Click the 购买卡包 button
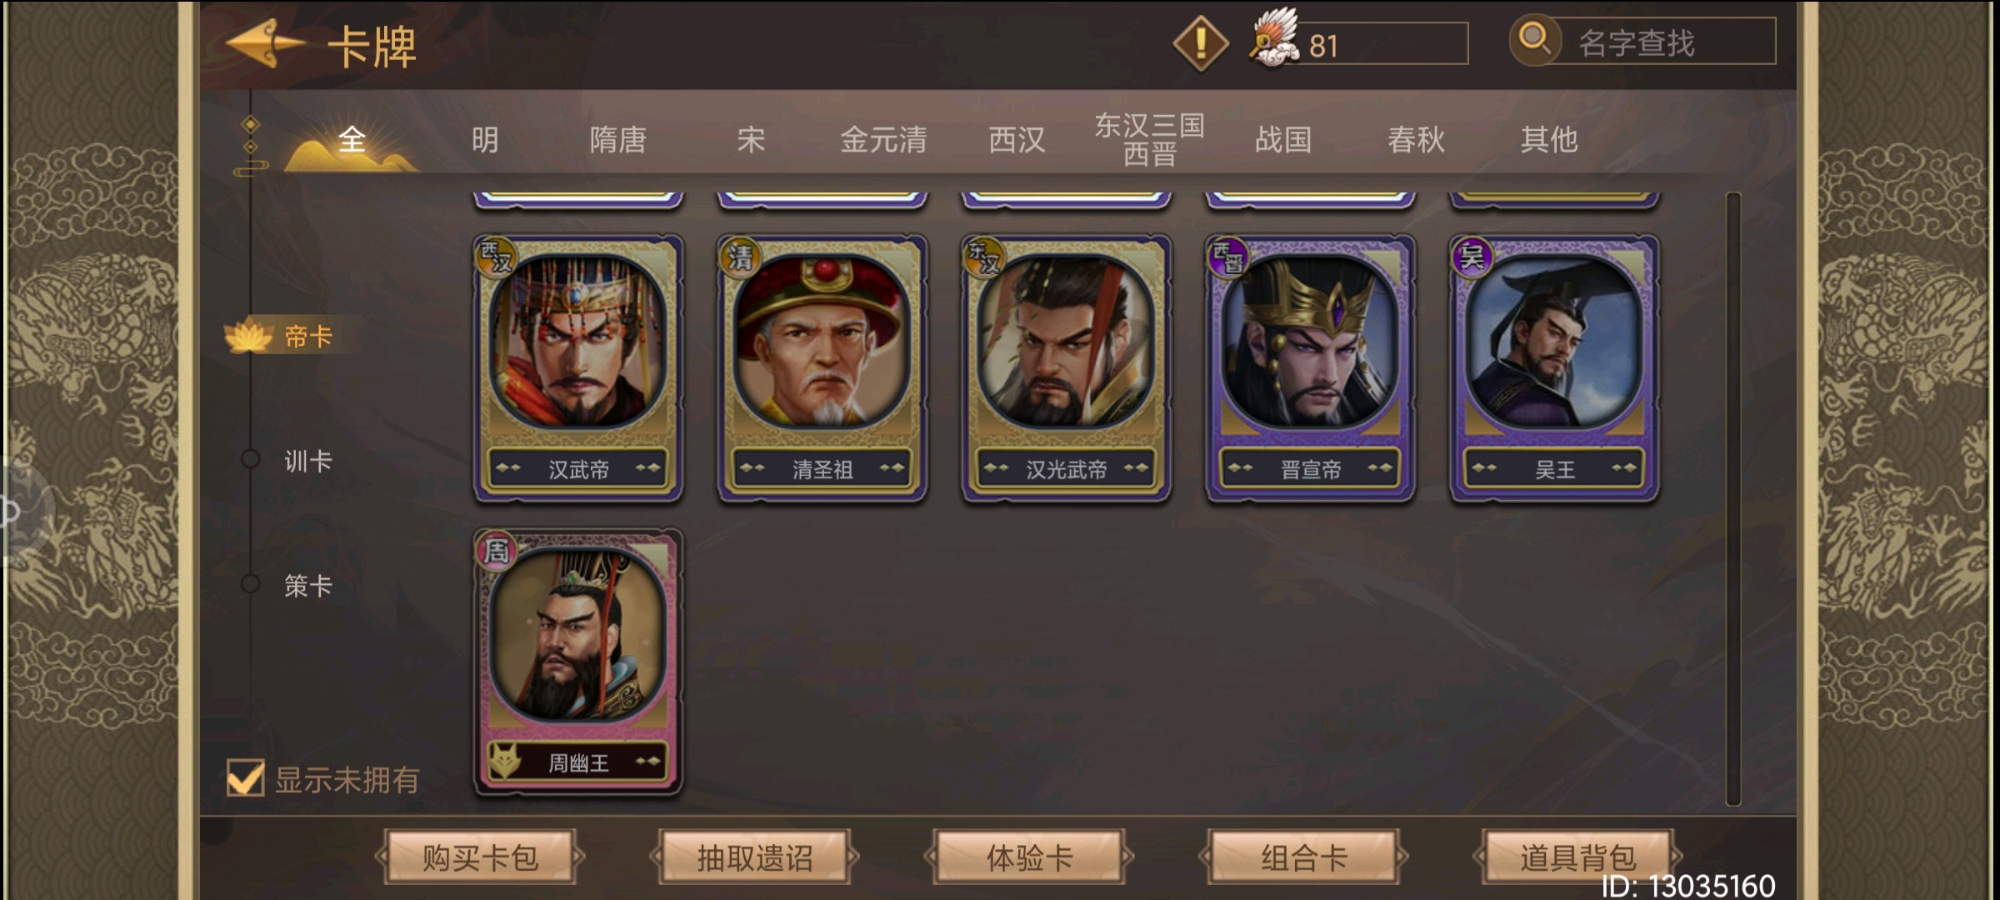This screenshot has width=2000, height=900. point(480,857)
